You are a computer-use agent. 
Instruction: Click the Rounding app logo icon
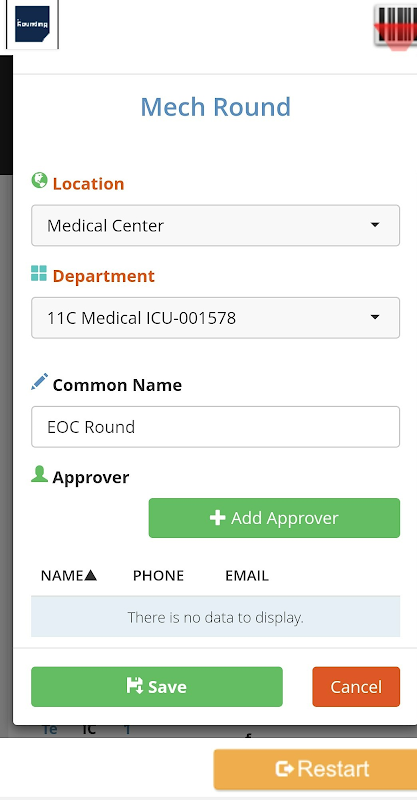click(x=32, y=24)
